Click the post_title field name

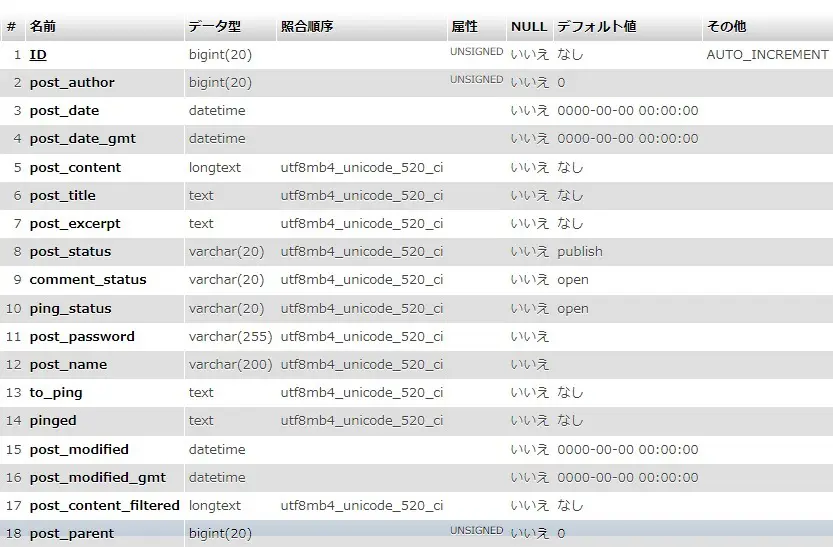tap(63, 196)
